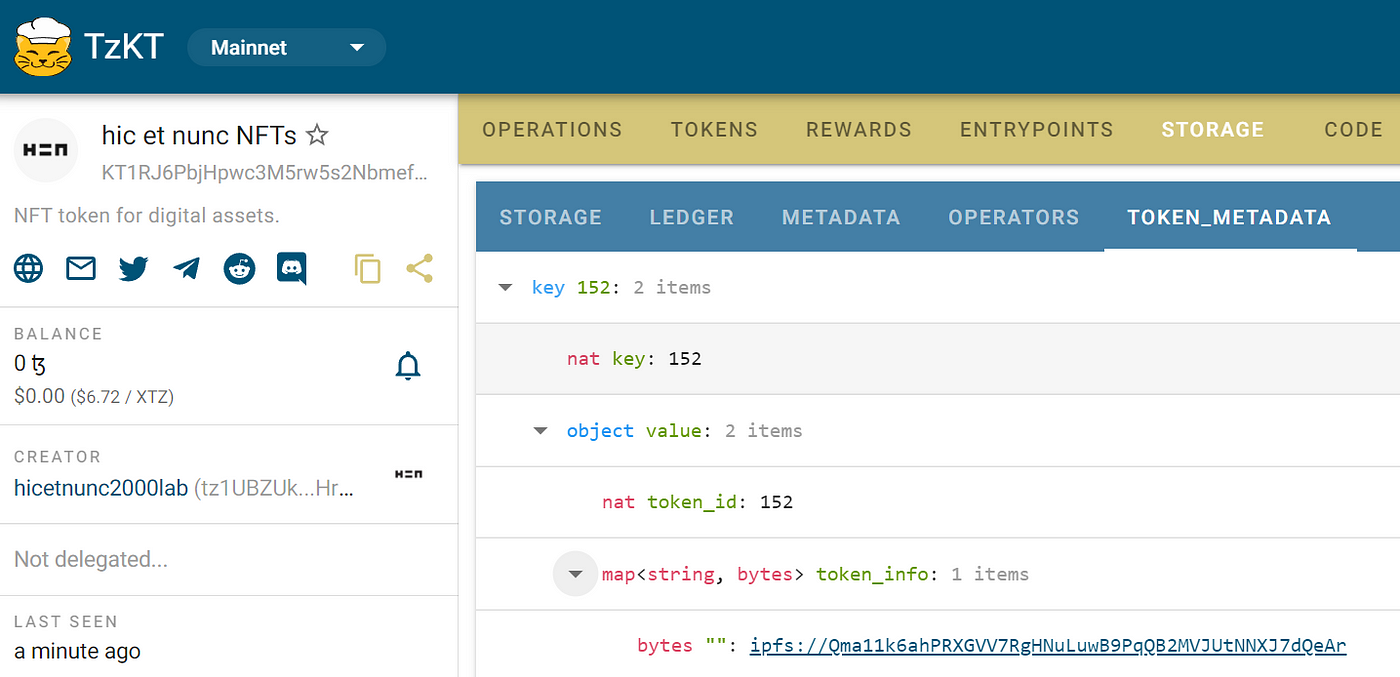Click the balance notification bell
Screen dimensions: 1400x677
(x=408, y=366)
